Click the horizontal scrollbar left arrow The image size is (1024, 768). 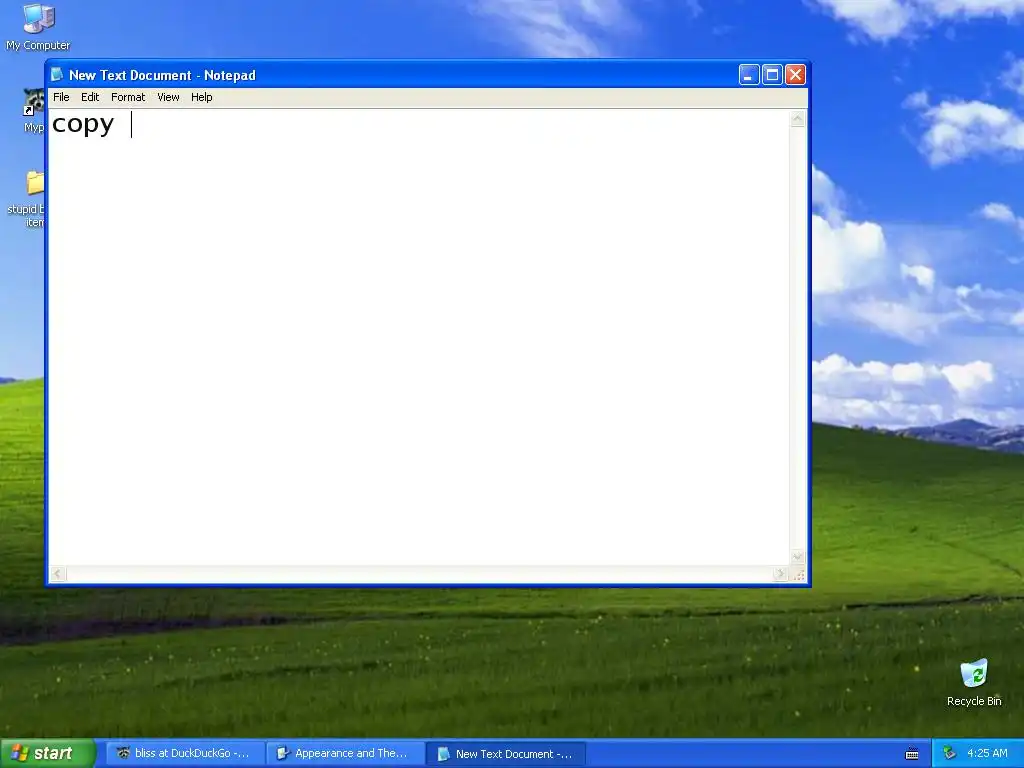click(x=57, y=574)
